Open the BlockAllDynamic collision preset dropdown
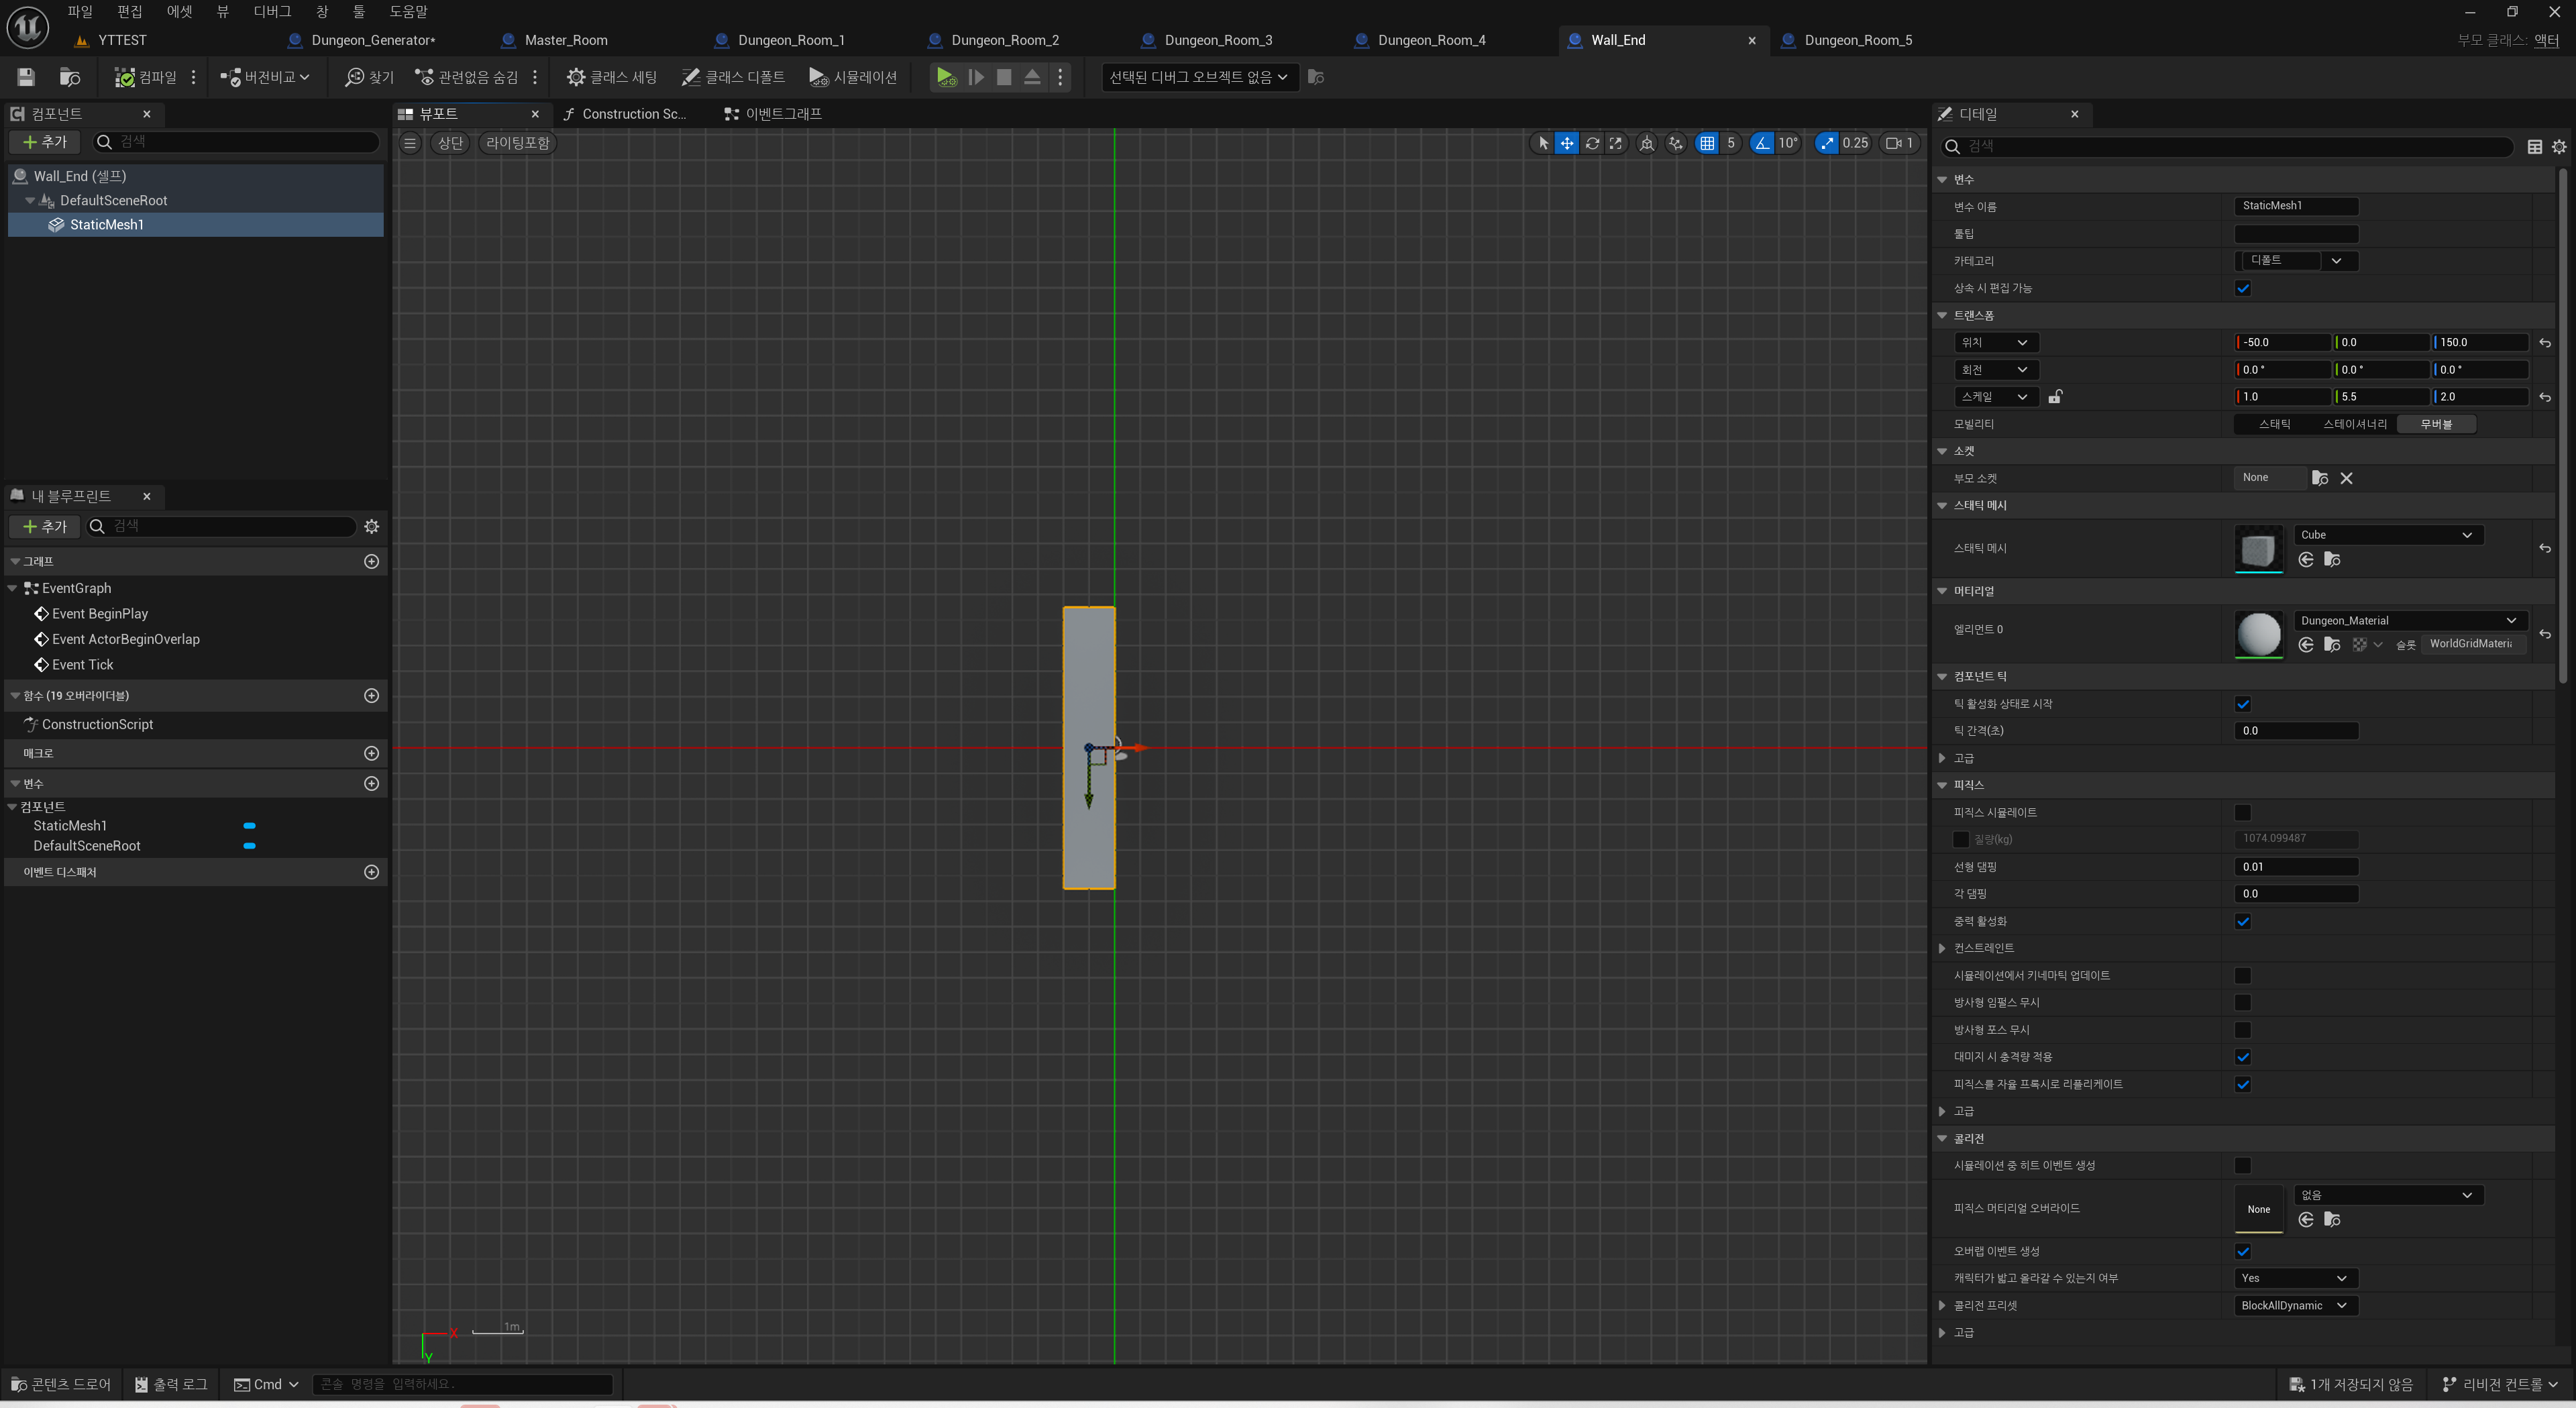This screenshot has height=1408, width=2576. tap(2295, 1305)
